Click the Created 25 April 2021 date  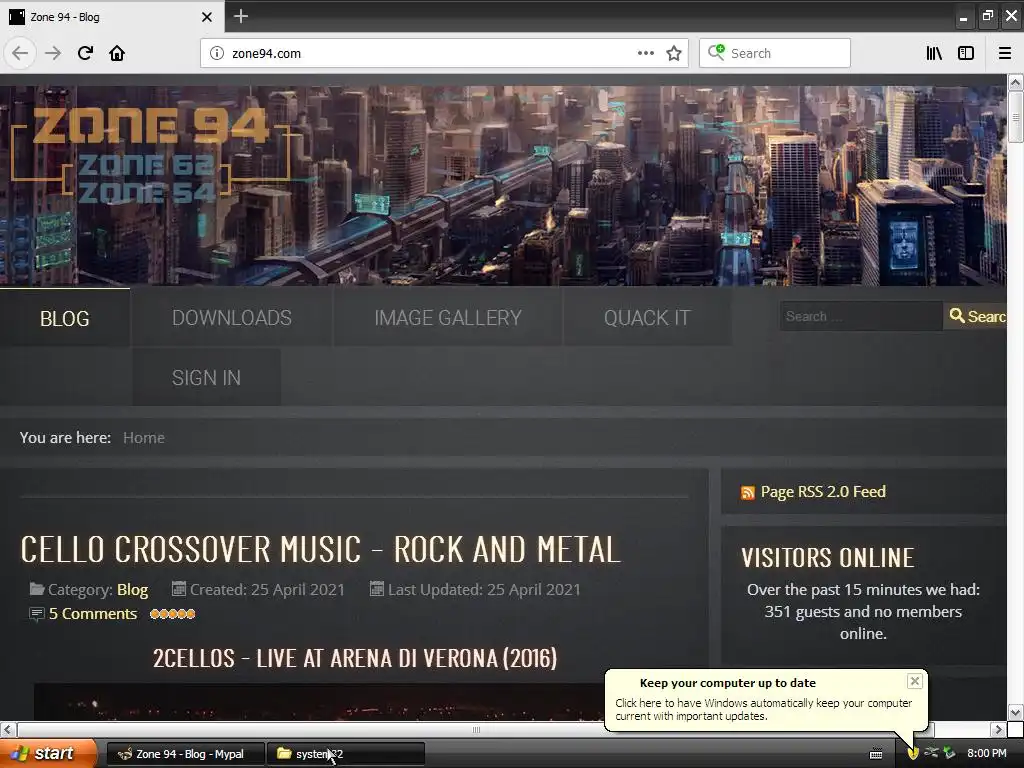266,590
